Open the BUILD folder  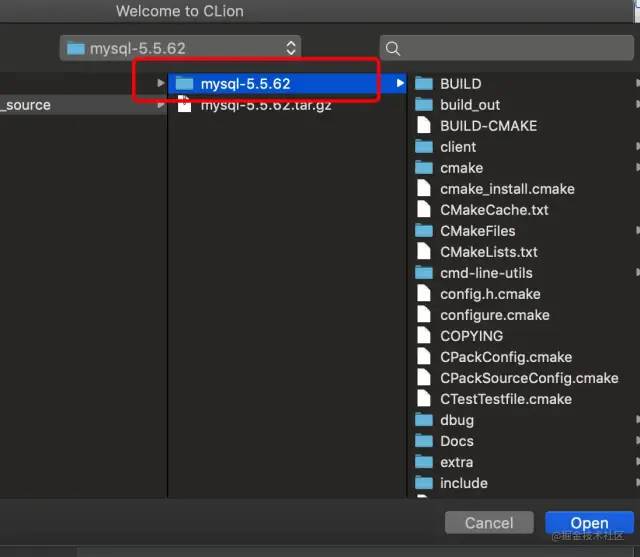[x=460, y=84]
